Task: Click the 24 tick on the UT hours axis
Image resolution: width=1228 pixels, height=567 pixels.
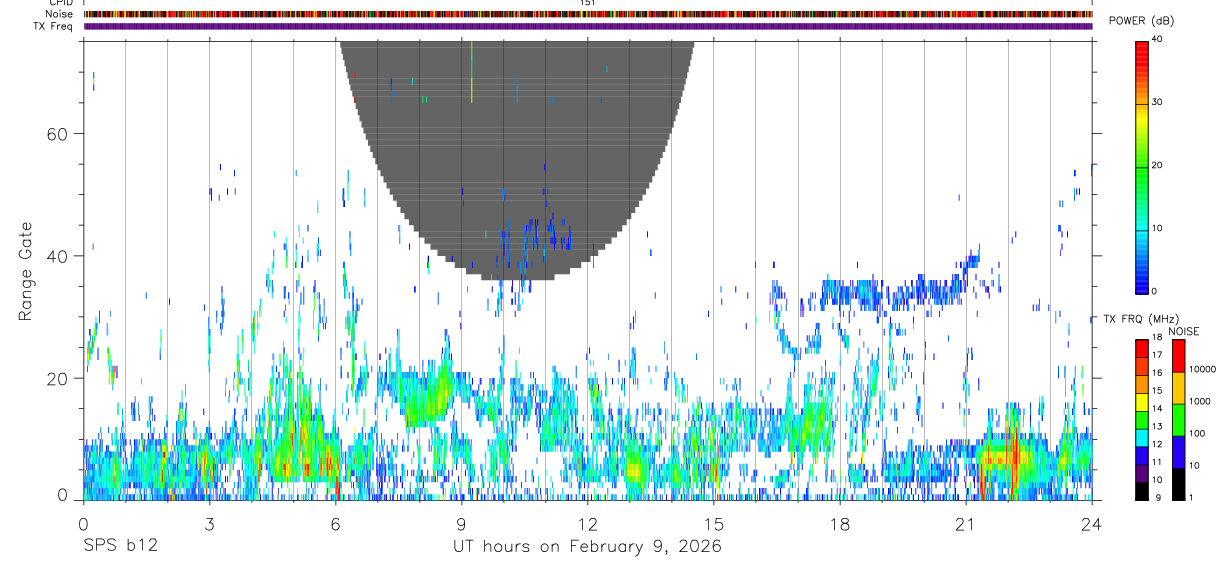Action: tap(1091, 522)
